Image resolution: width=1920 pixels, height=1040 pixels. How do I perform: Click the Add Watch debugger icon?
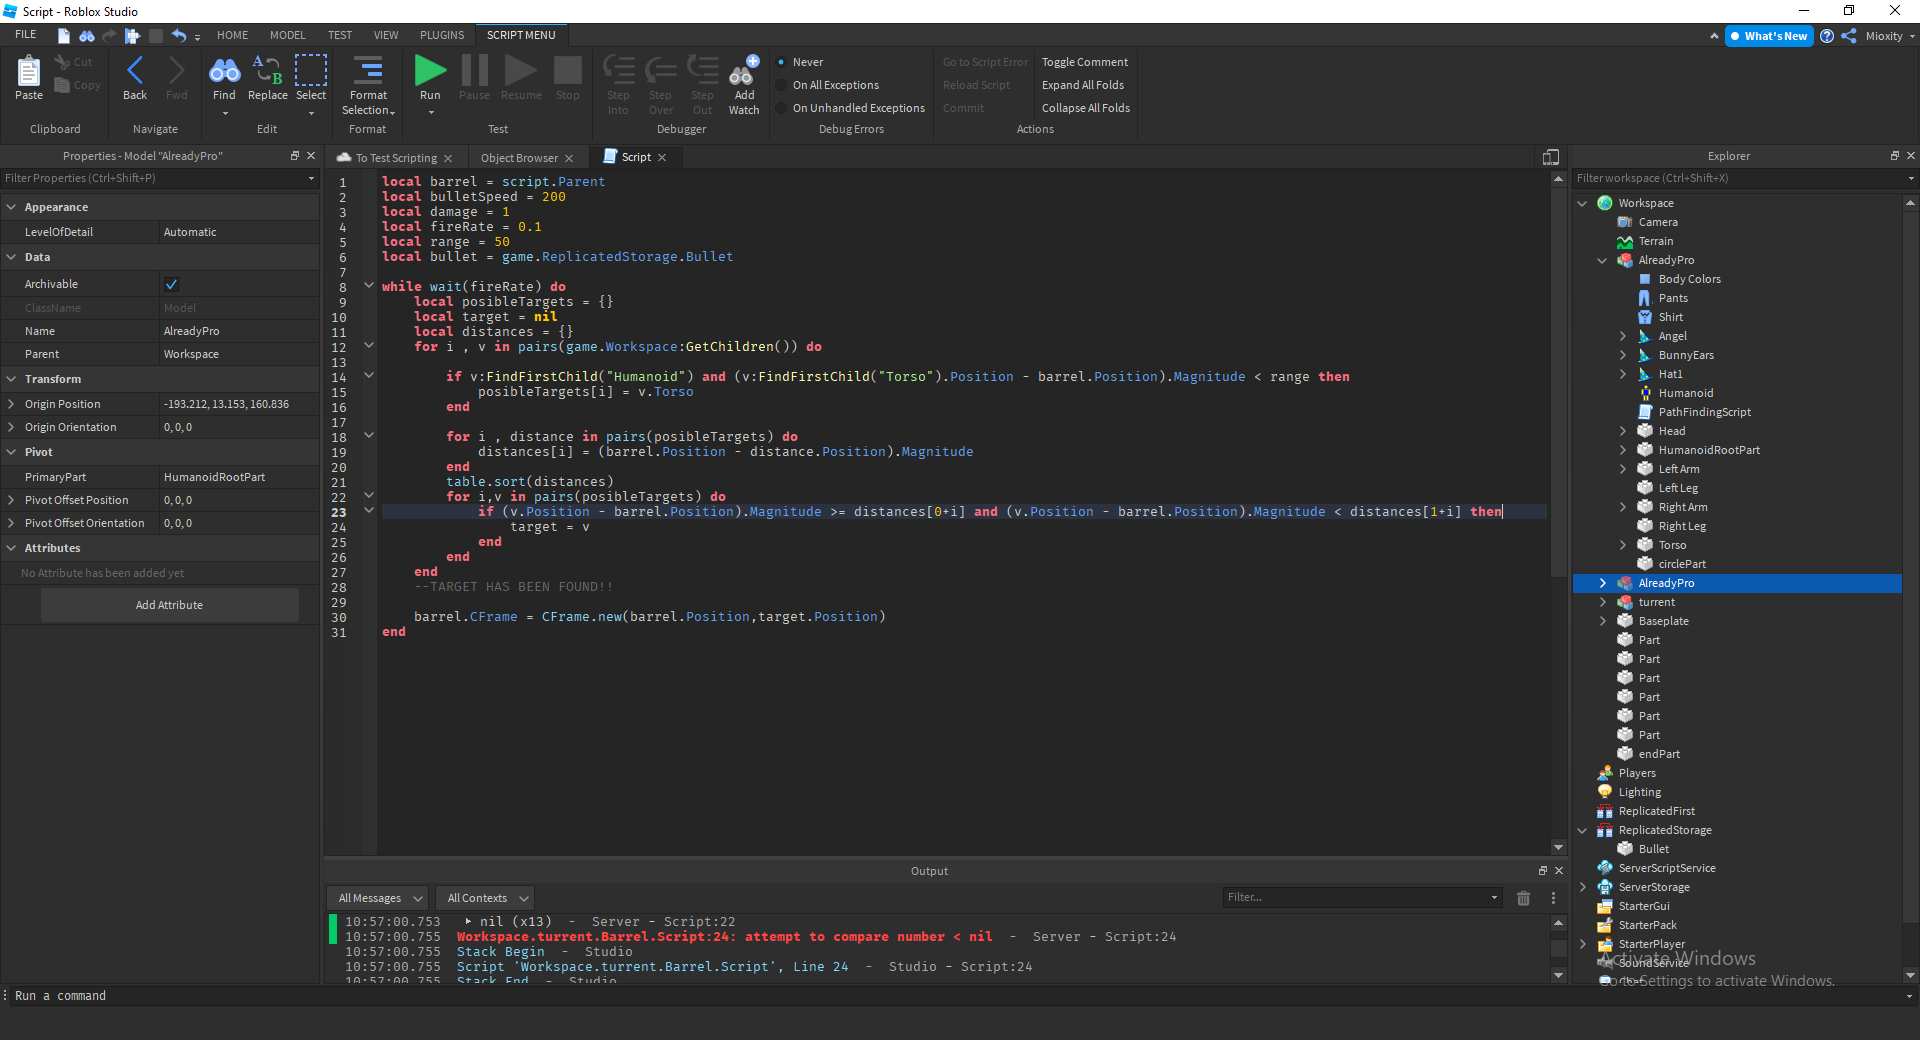(743, 75)
